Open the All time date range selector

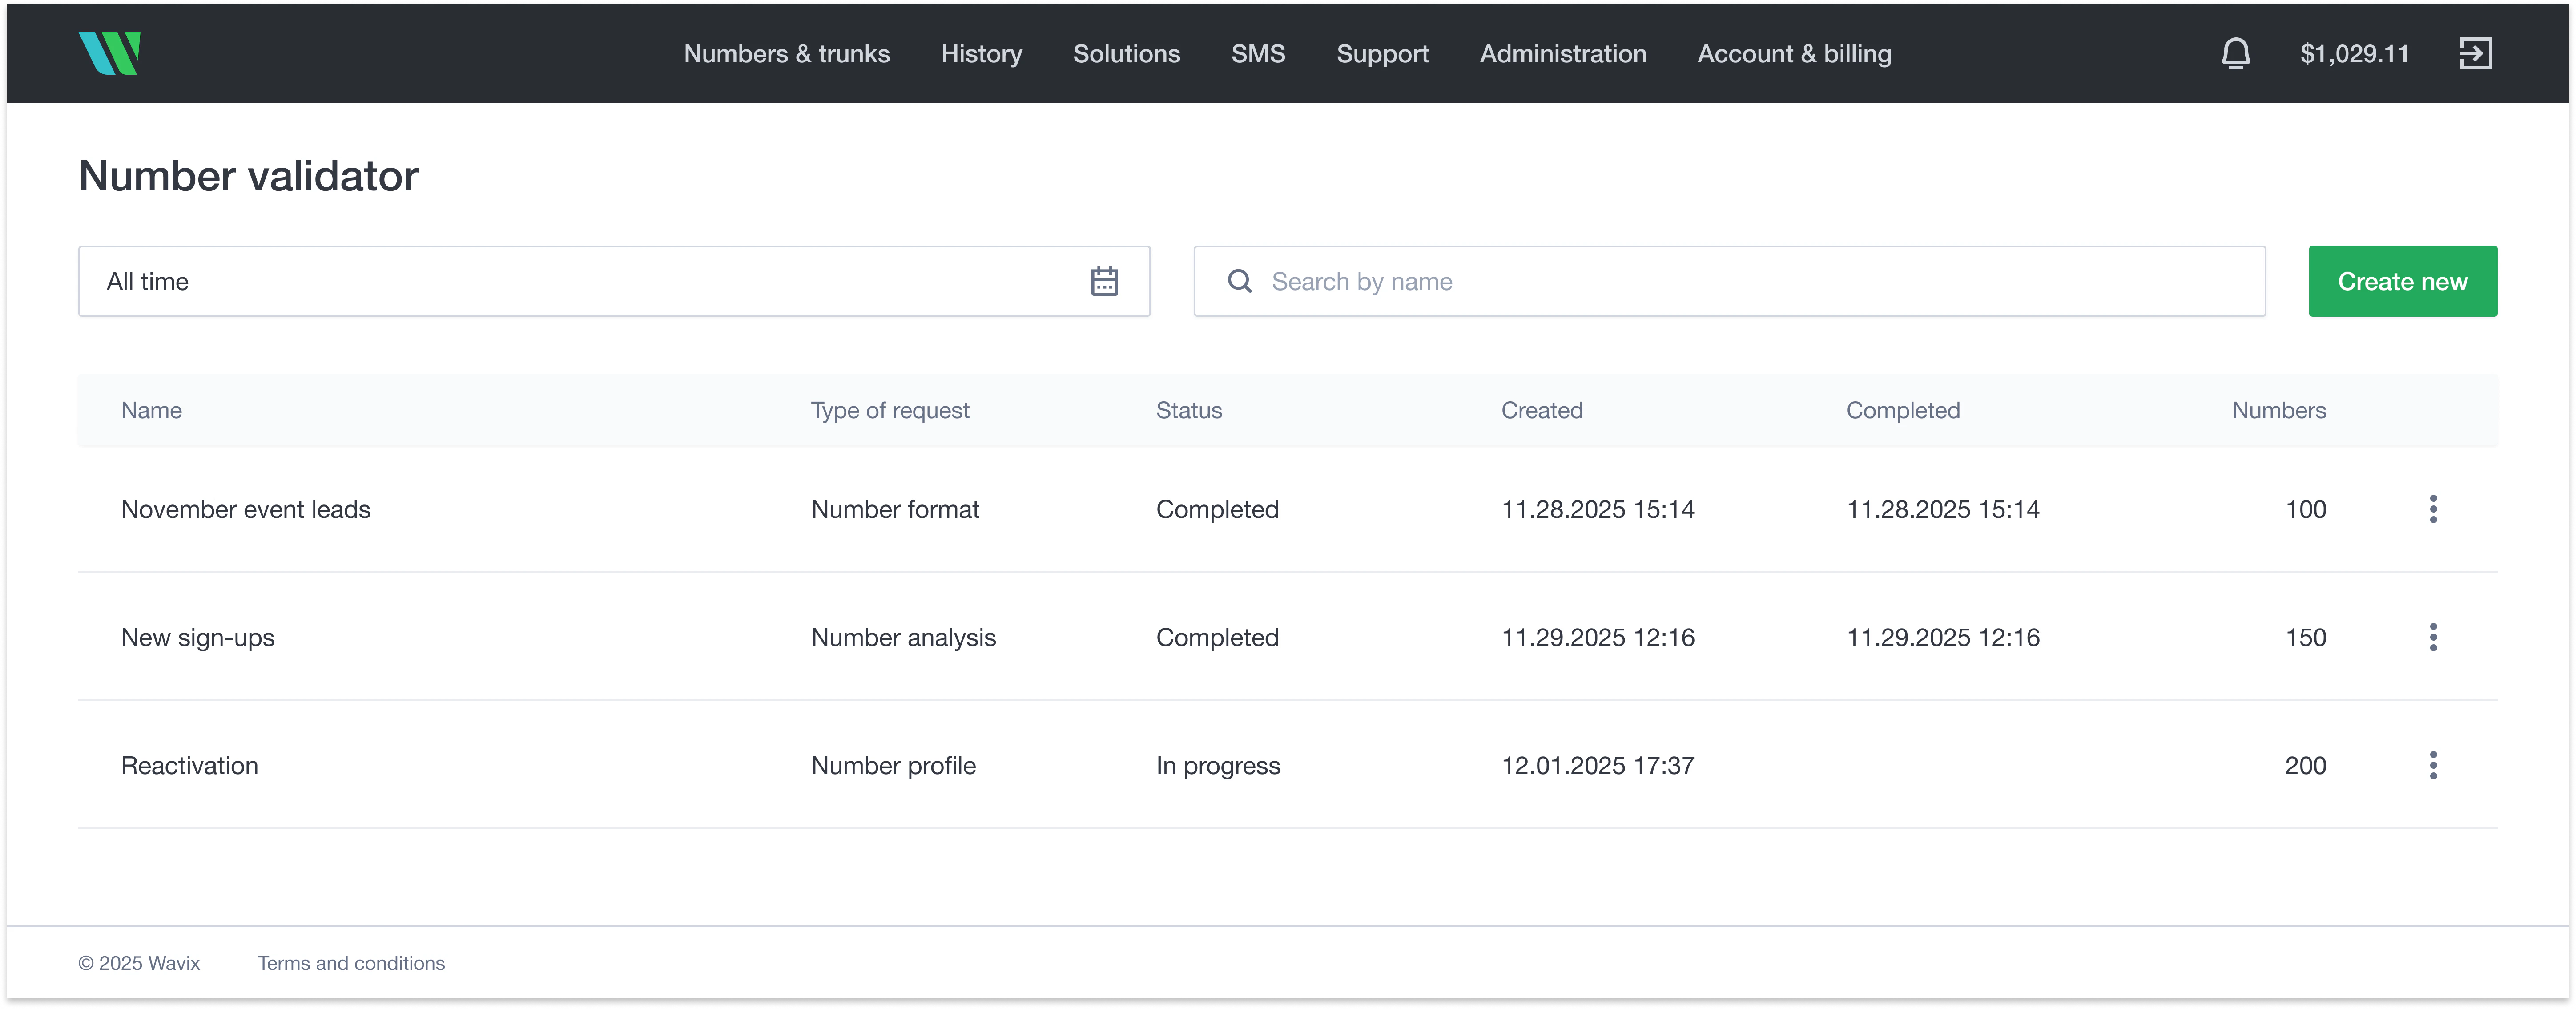[x=614, y=281]
